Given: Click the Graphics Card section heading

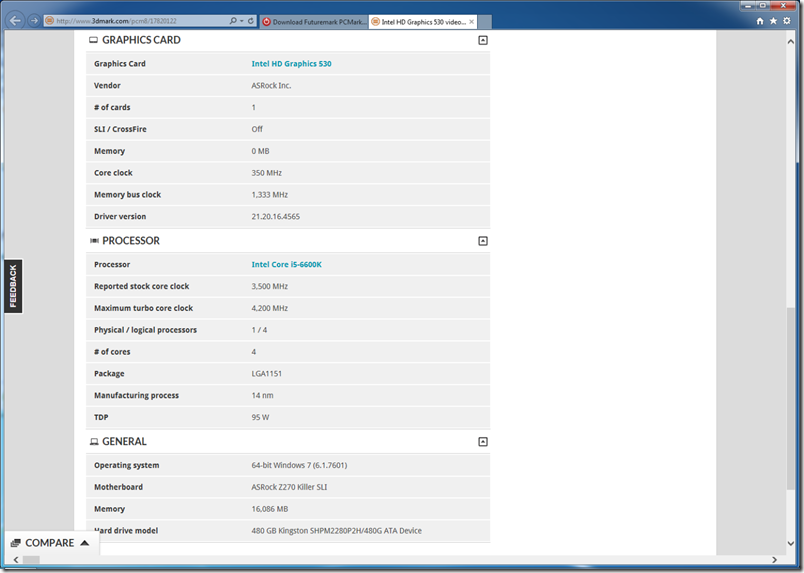Looking at the screenshot, I should coord(141,40).
